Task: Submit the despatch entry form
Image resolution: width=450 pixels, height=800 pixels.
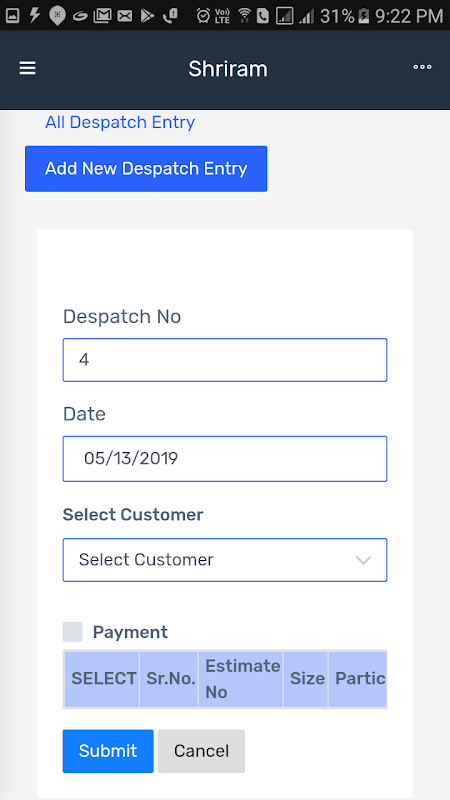Action: pyautogui.click(x=108, y=751)
